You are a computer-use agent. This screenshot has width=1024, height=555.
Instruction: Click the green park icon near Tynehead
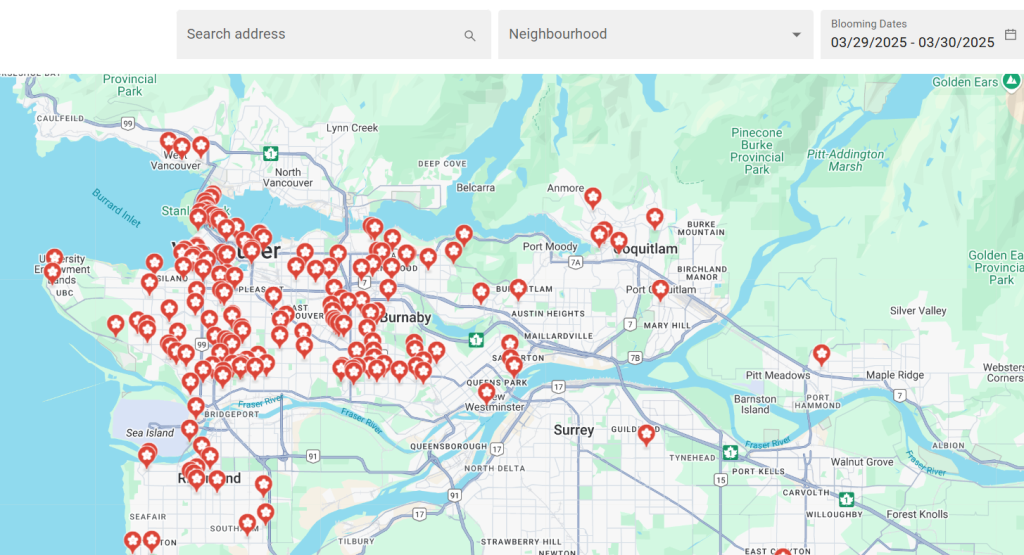click(x=730, y=452)
